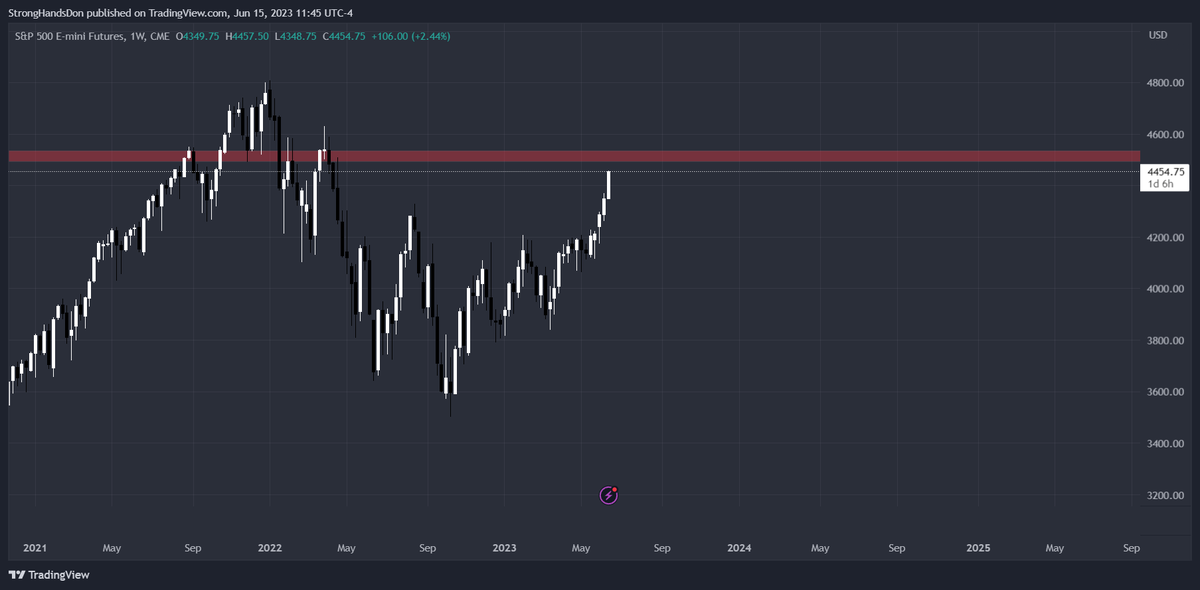Click the 2021 time axis label
Screen dimensions: 1200x590
pos(34,548)
